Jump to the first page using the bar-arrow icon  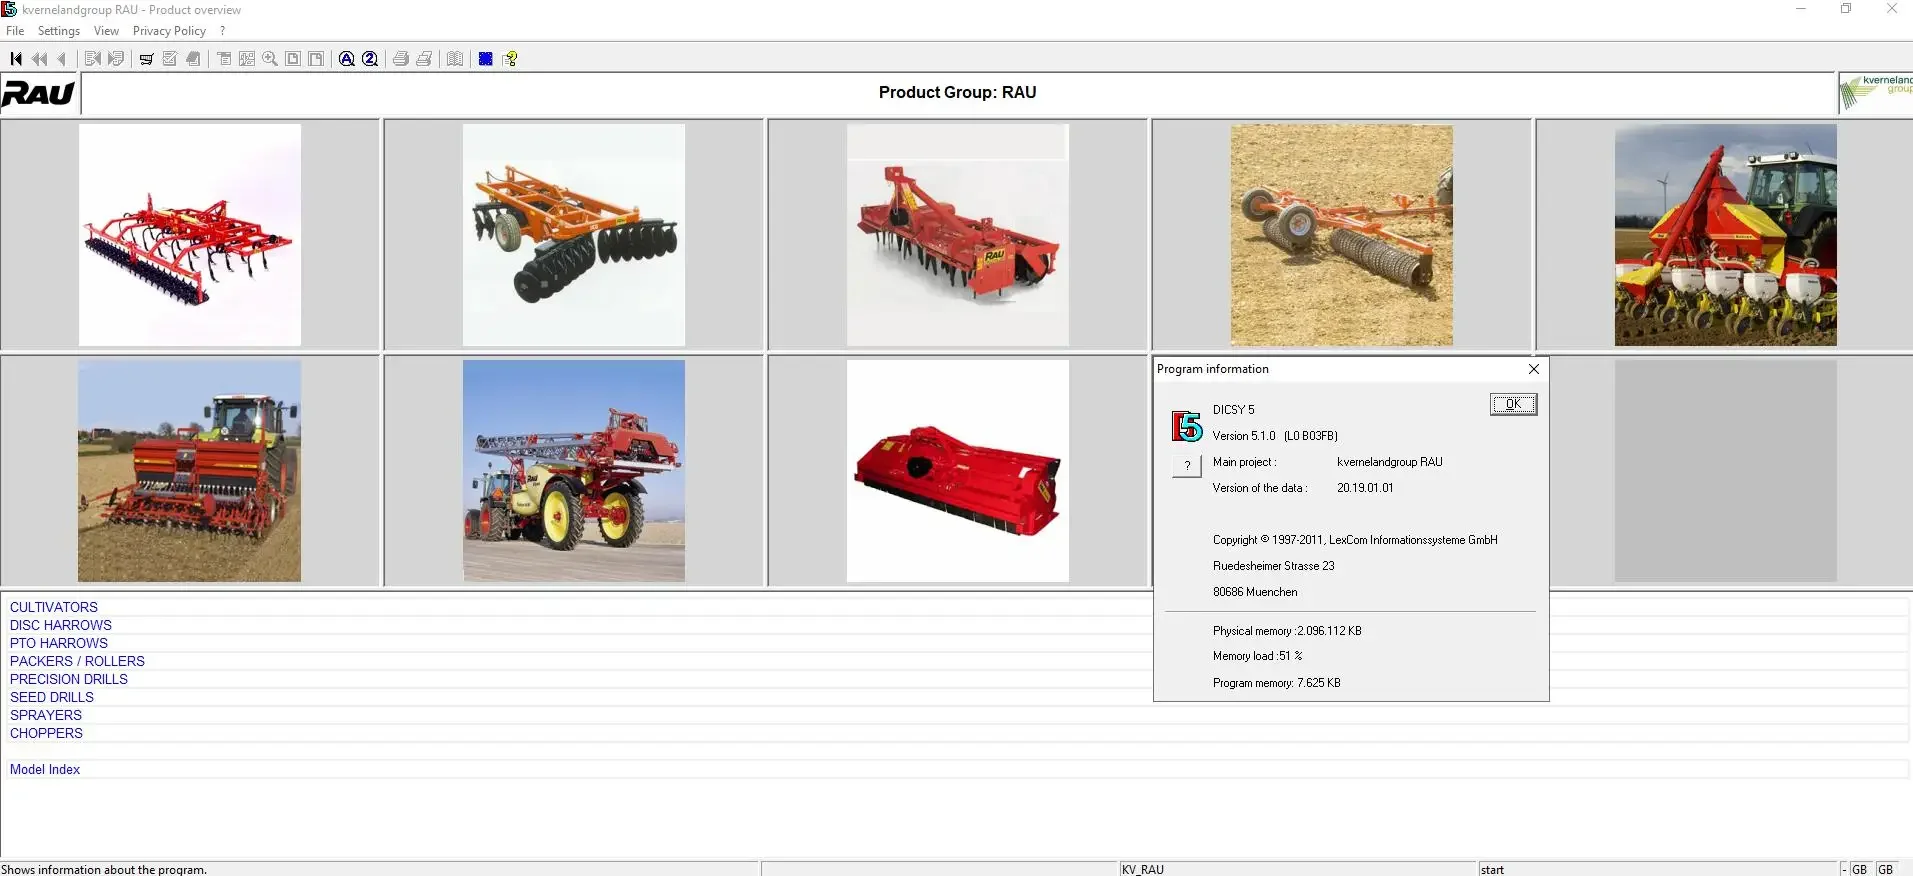coord(16,59)
